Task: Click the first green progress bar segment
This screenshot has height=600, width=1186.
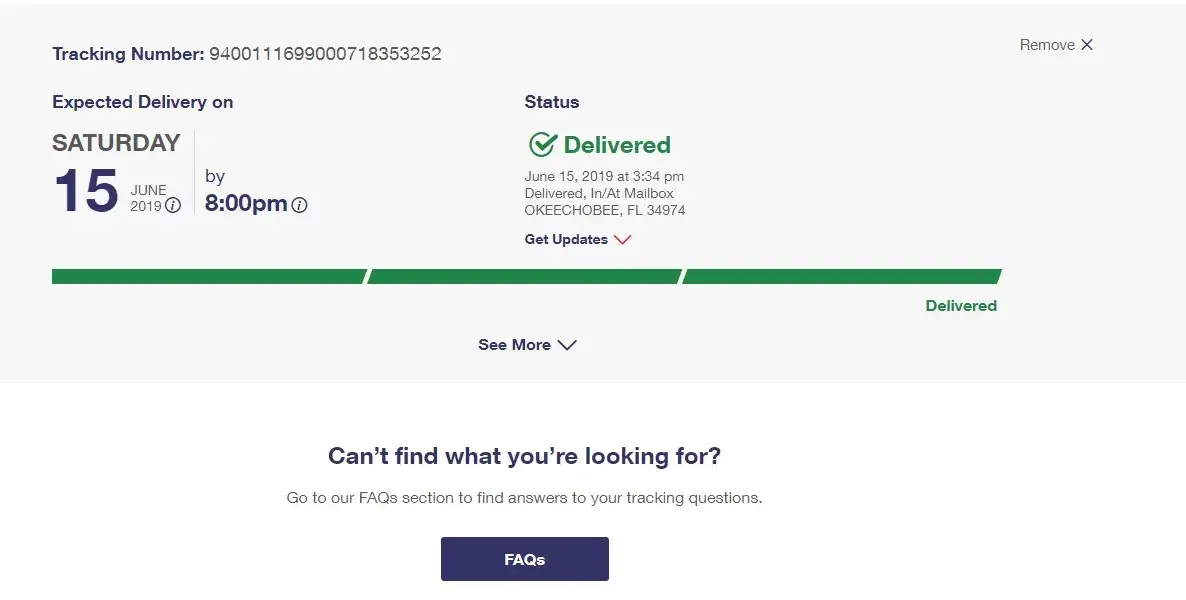Action: [208, 277]
